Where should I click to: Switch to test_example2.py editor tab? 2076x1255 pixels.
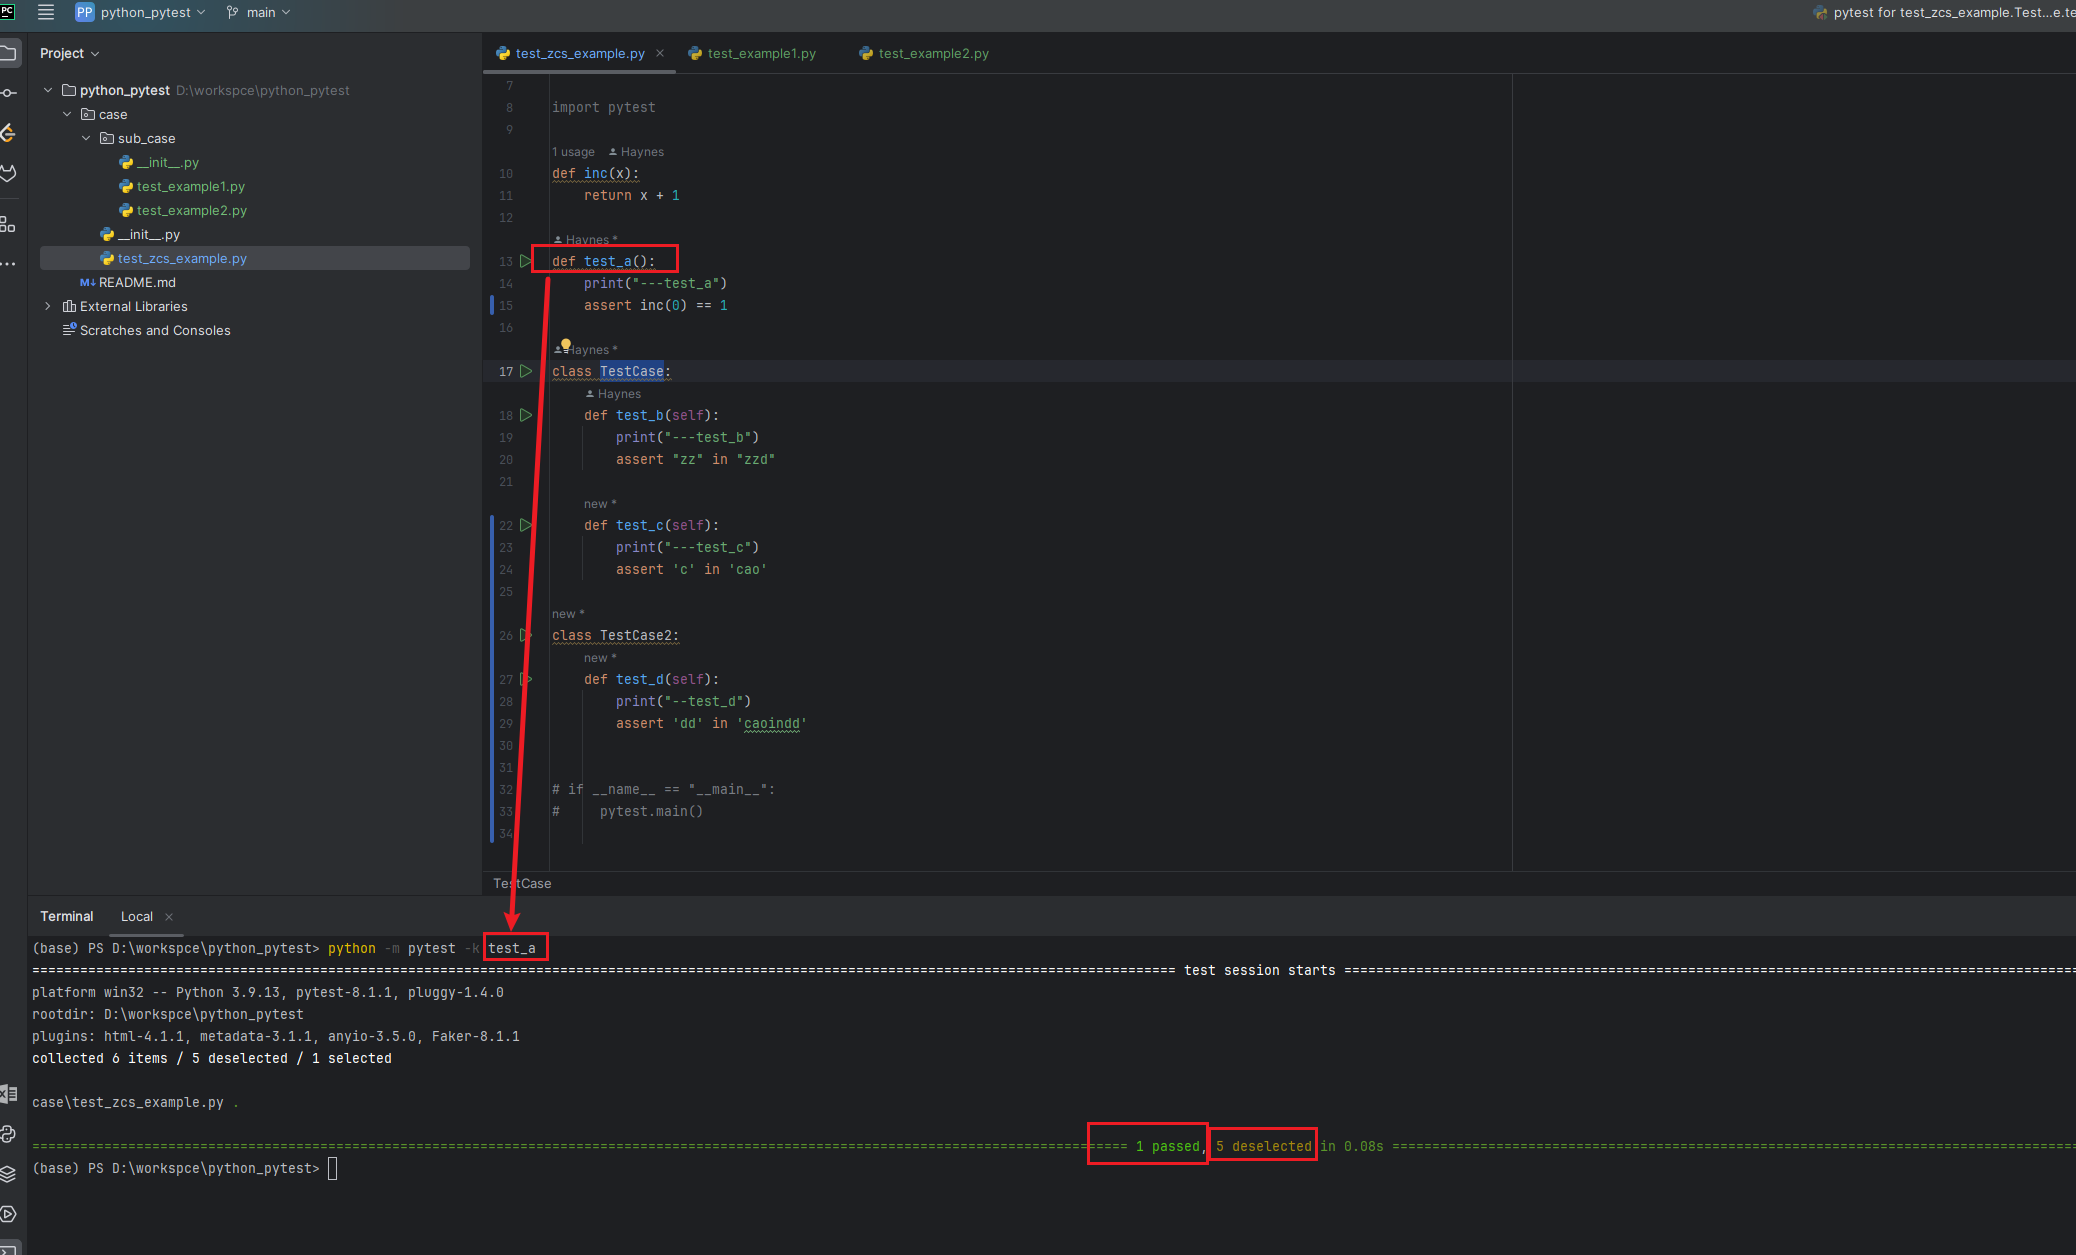click(932, 53)
